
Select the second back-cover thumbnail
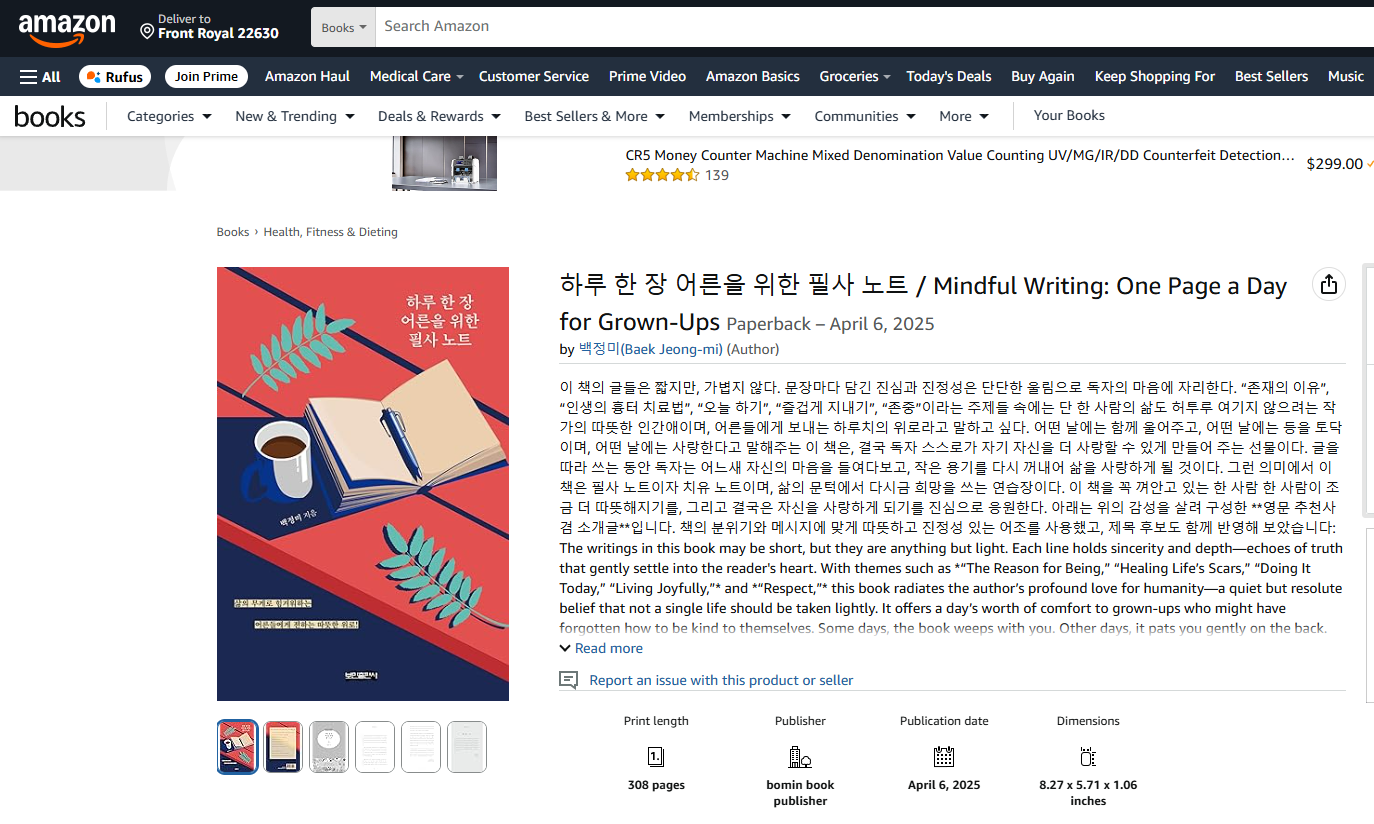[283, 747]
